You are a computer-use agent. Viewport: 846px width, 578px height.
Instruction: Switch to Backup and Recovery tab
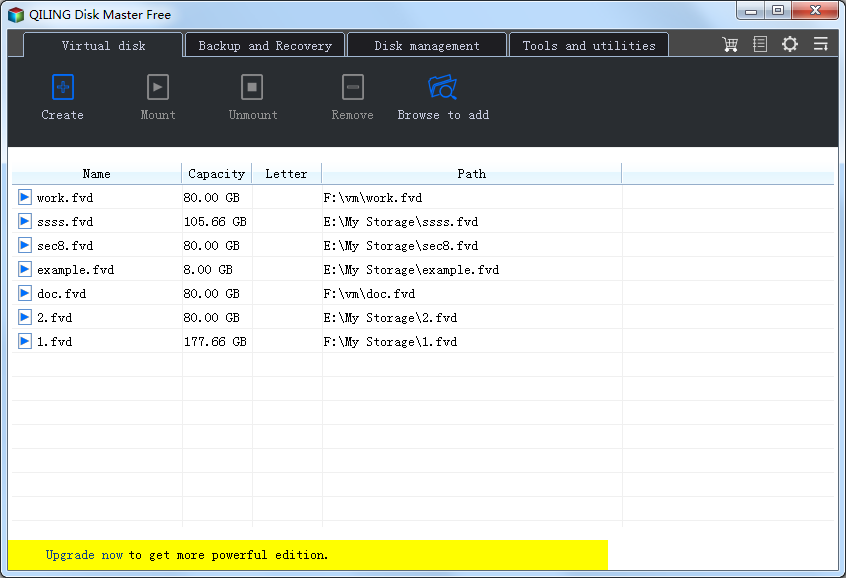click(x=265, y=45)
